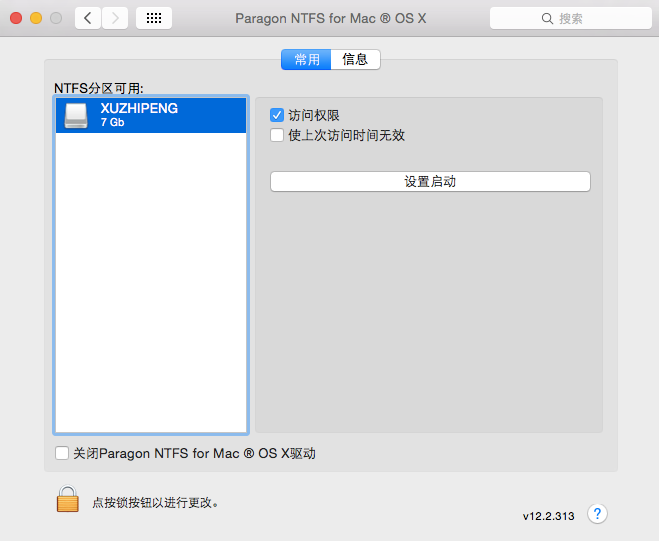Viewport: 659px width, 541px height.
Task: Click the magnifier icon in search field
Action: tap(547, 18)
